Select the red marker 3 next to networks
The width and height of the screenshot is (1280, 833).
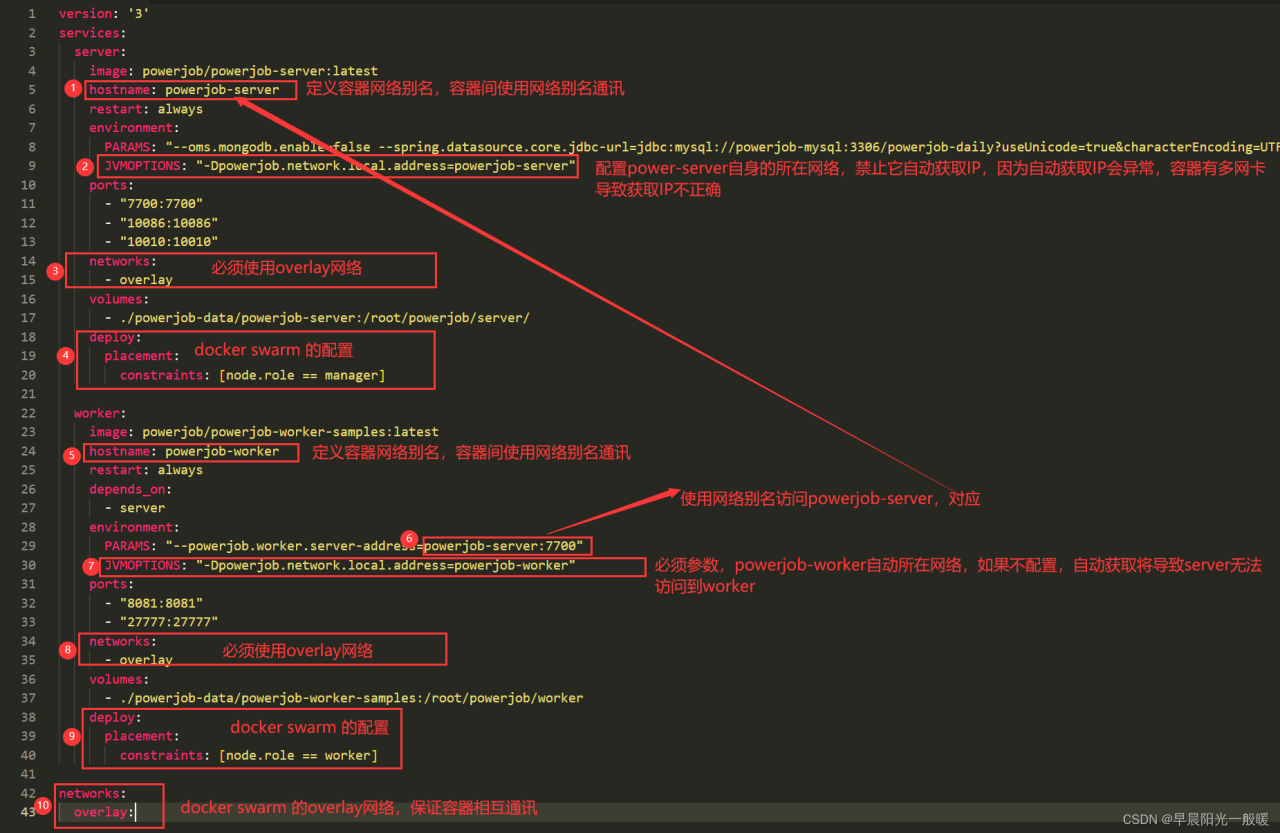pyautogui.click(x=56, y=271)
